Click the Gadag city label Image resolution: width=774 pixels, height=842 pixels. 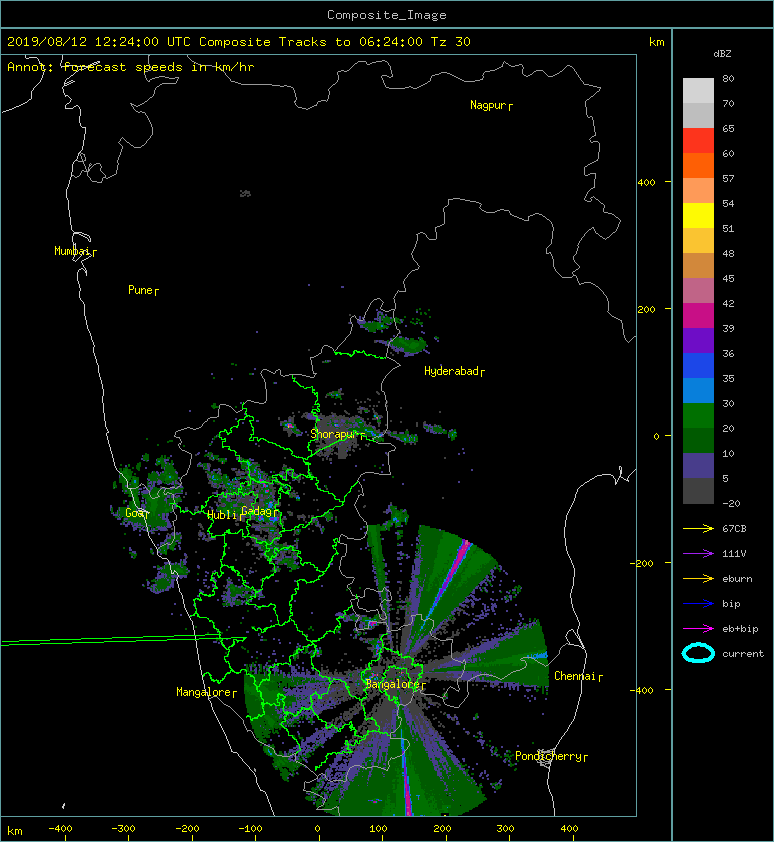[257, 511]
